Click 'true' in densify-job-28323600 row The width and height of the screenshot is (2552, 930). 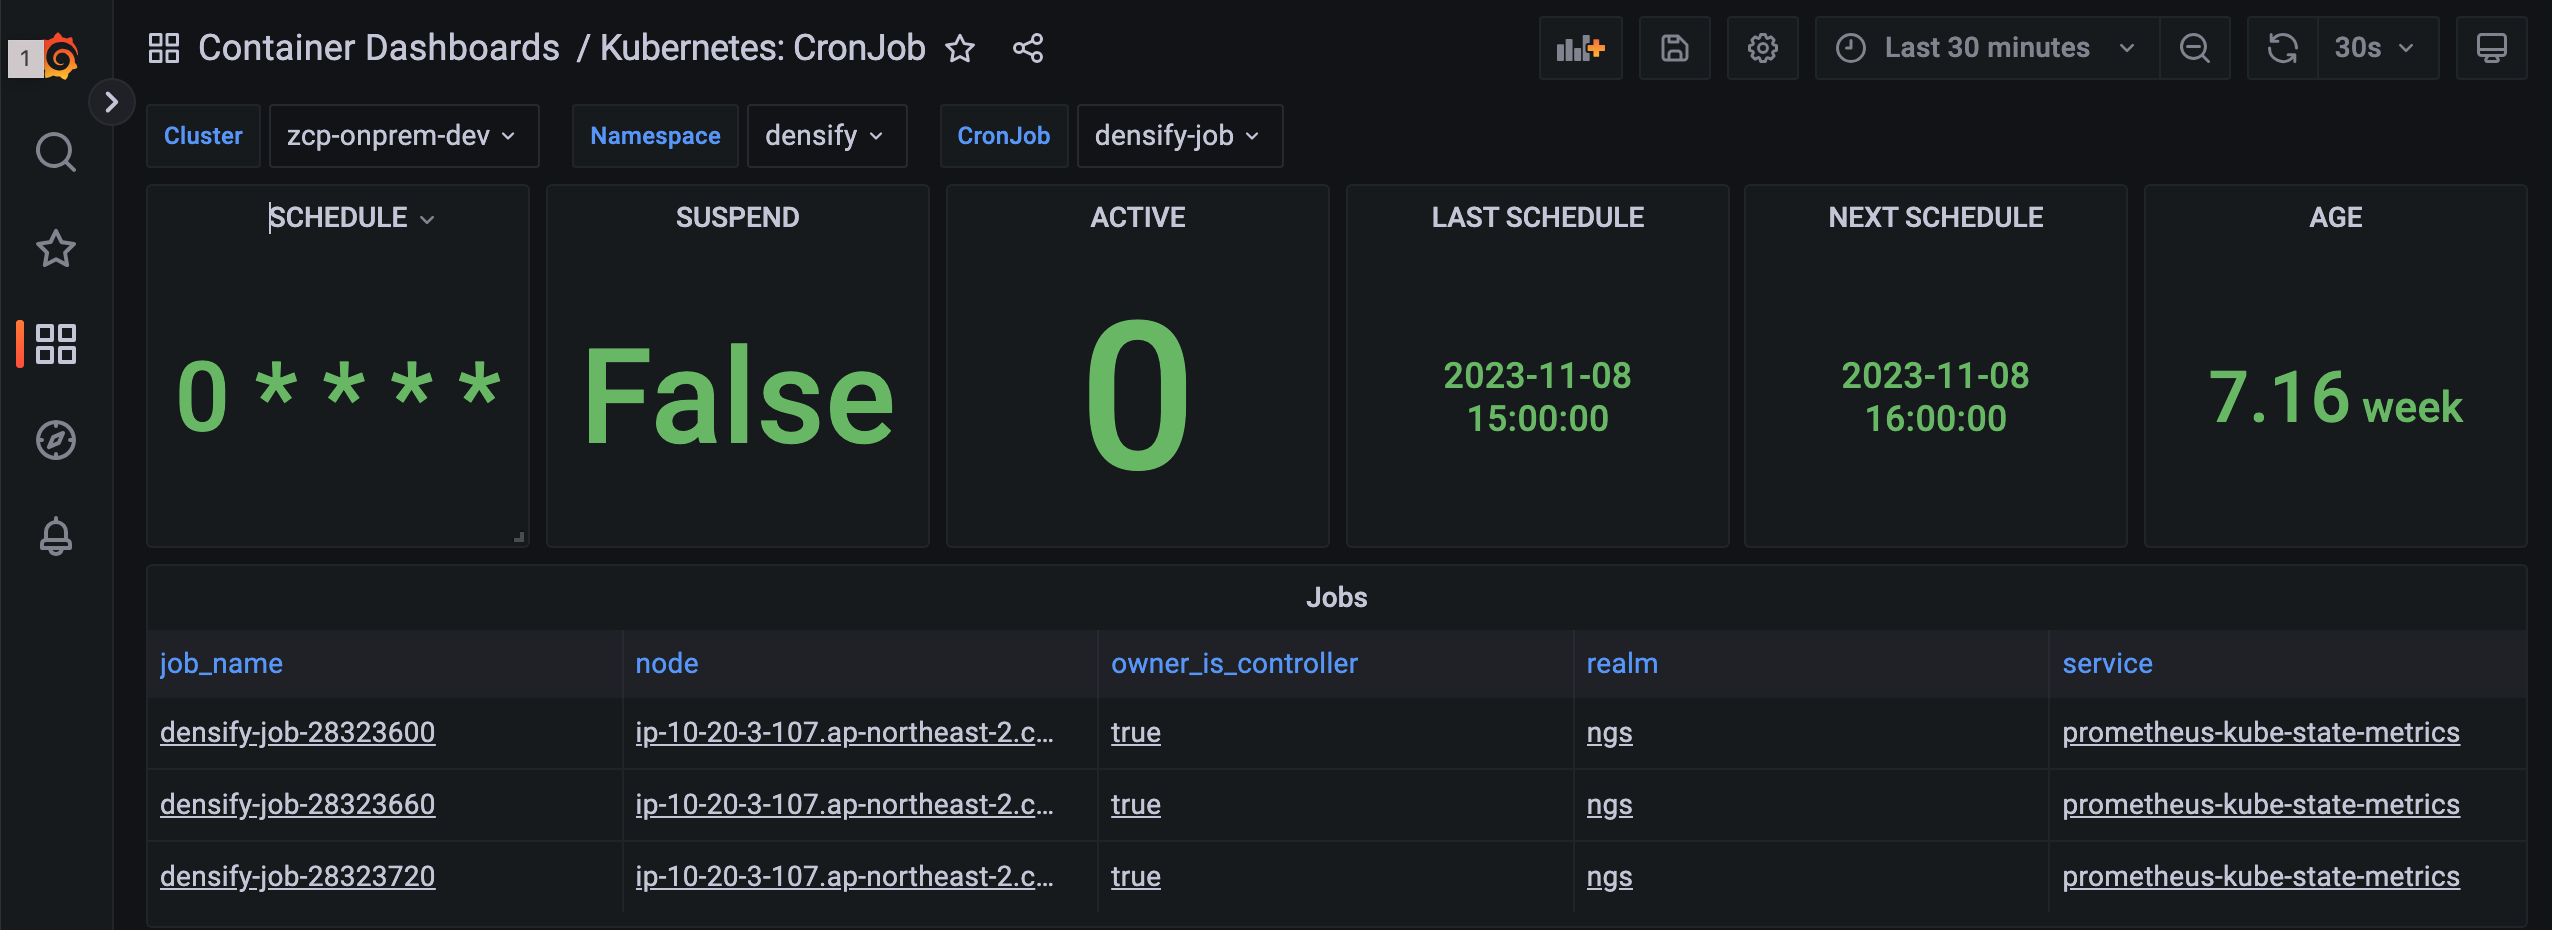(x=1136, y=733)
